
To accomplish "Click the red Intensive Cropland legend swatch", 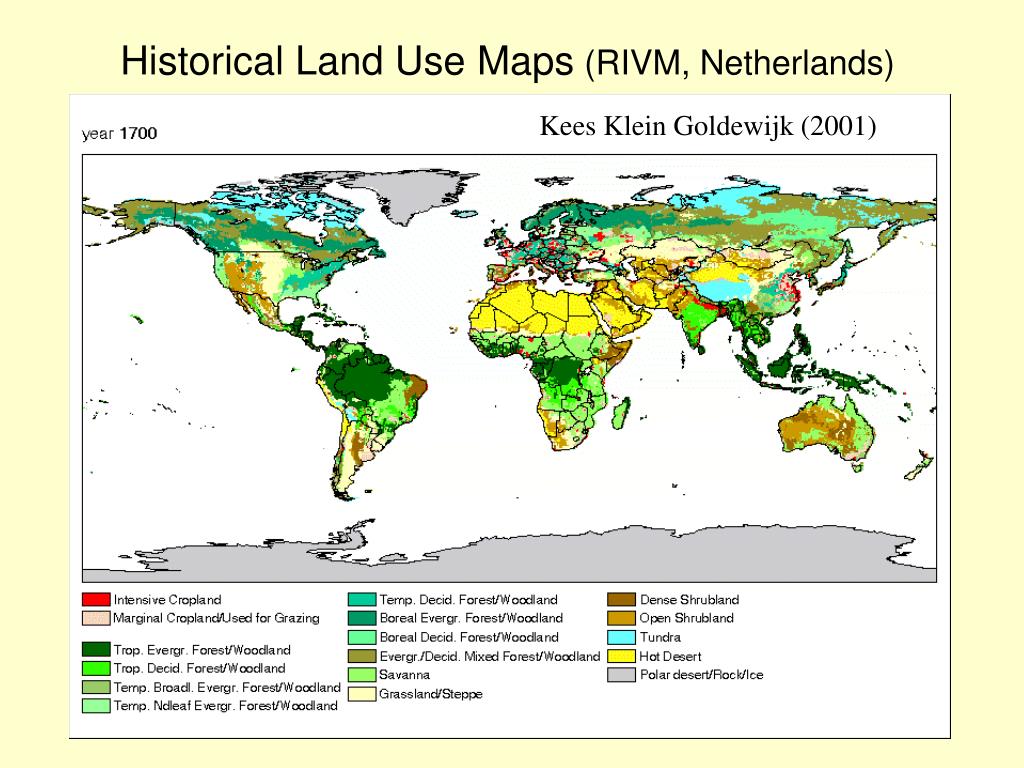I will pos(96,599).
